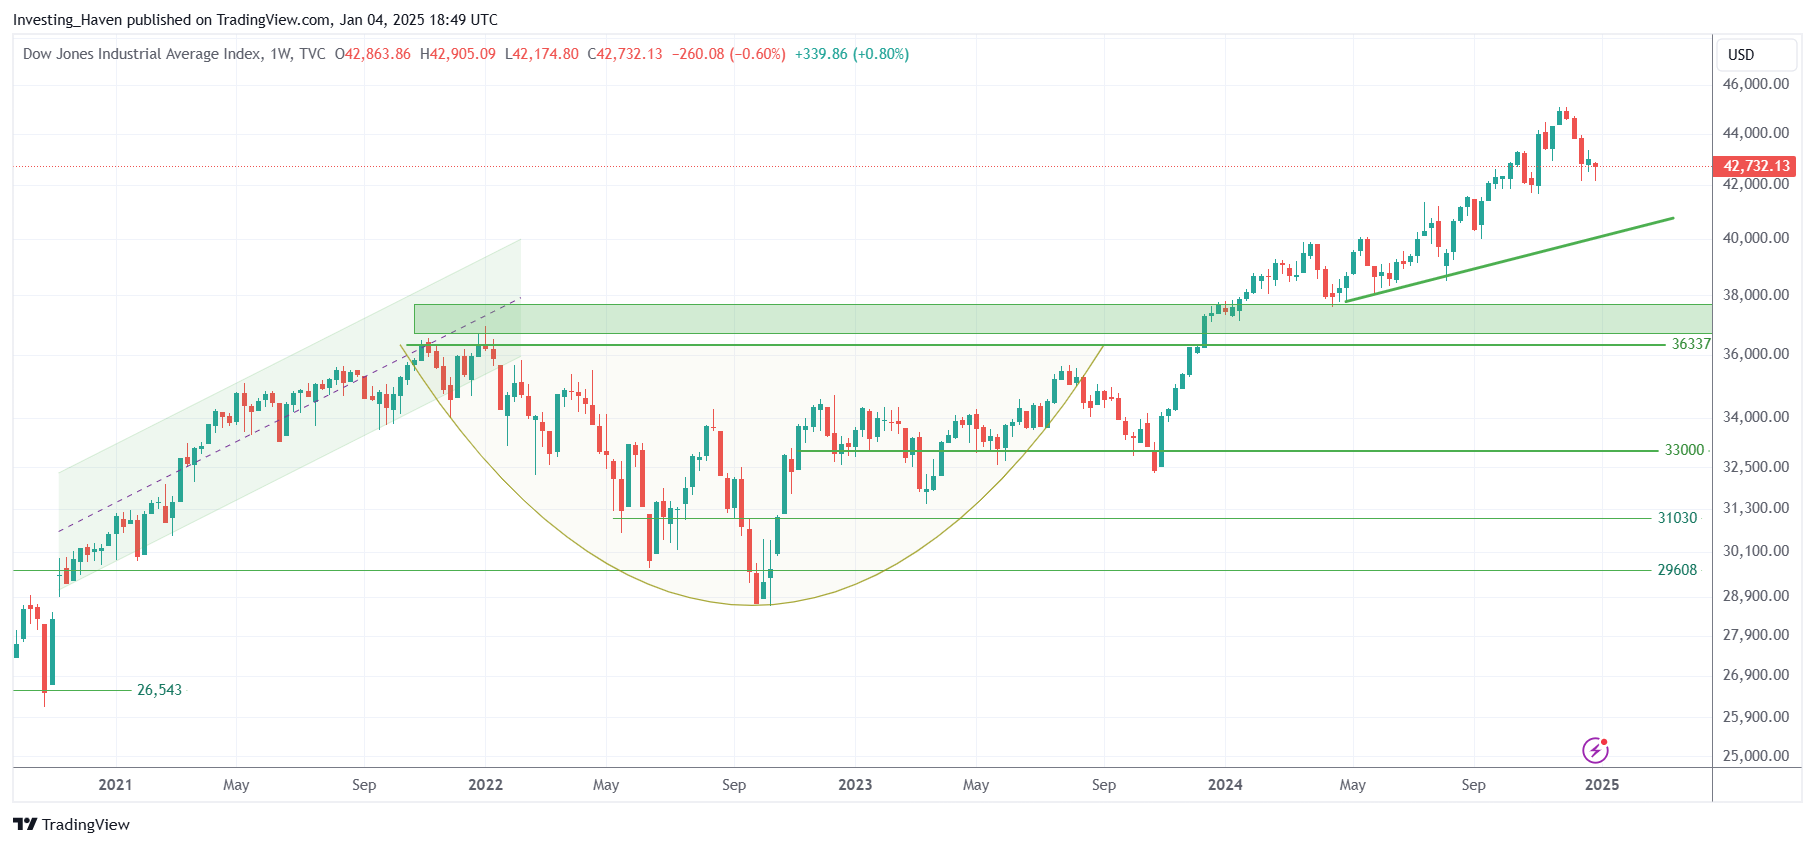This screenshot has width=1815, height=846.
Task: Click the 46,000.00 price axis label
Action: click(1756, 84)
